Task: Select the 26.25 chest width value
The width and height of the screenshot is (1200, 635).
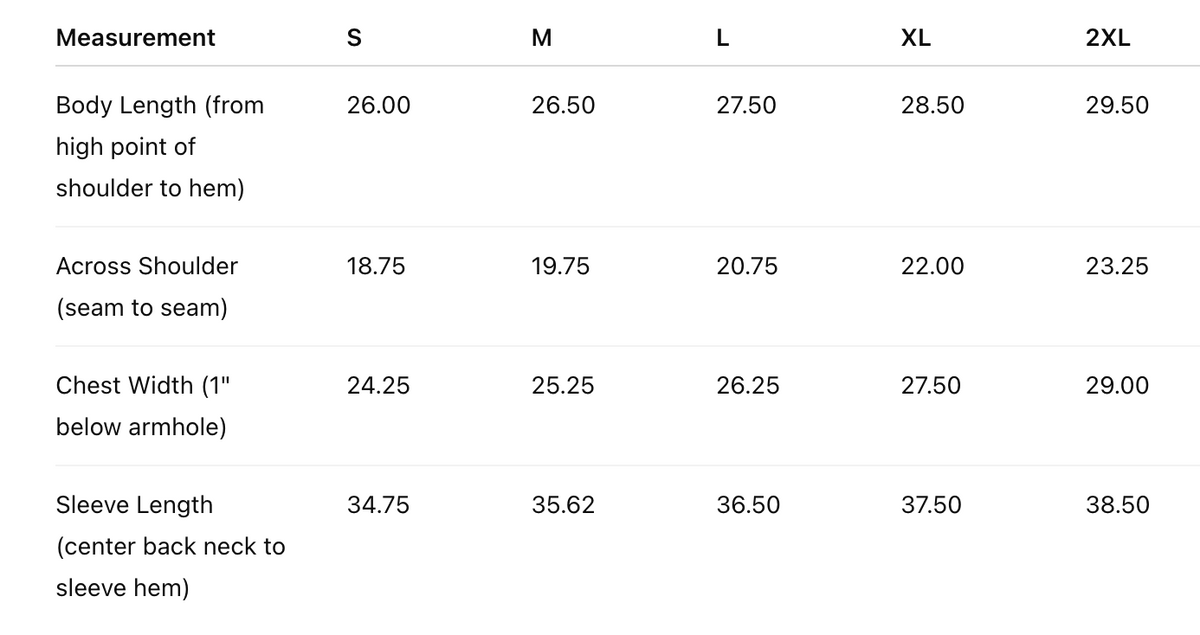Action: point(748,385)
